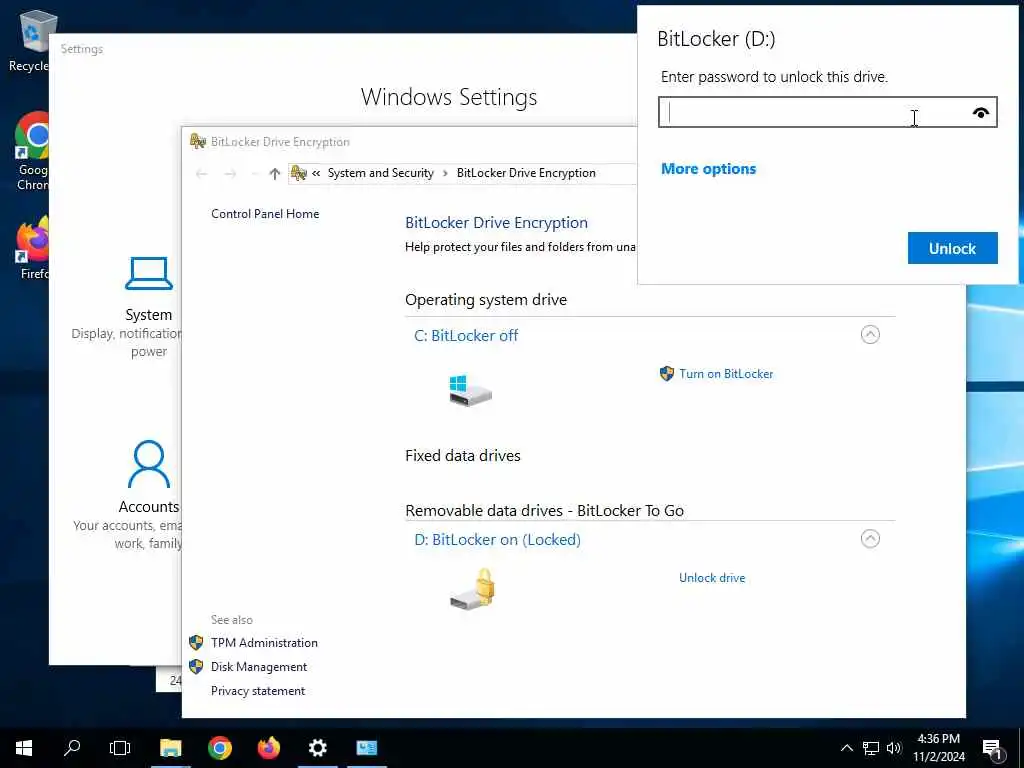
Task: Click the BitLocker Drive Encryption breadcrumb
Action: point(526,173)
